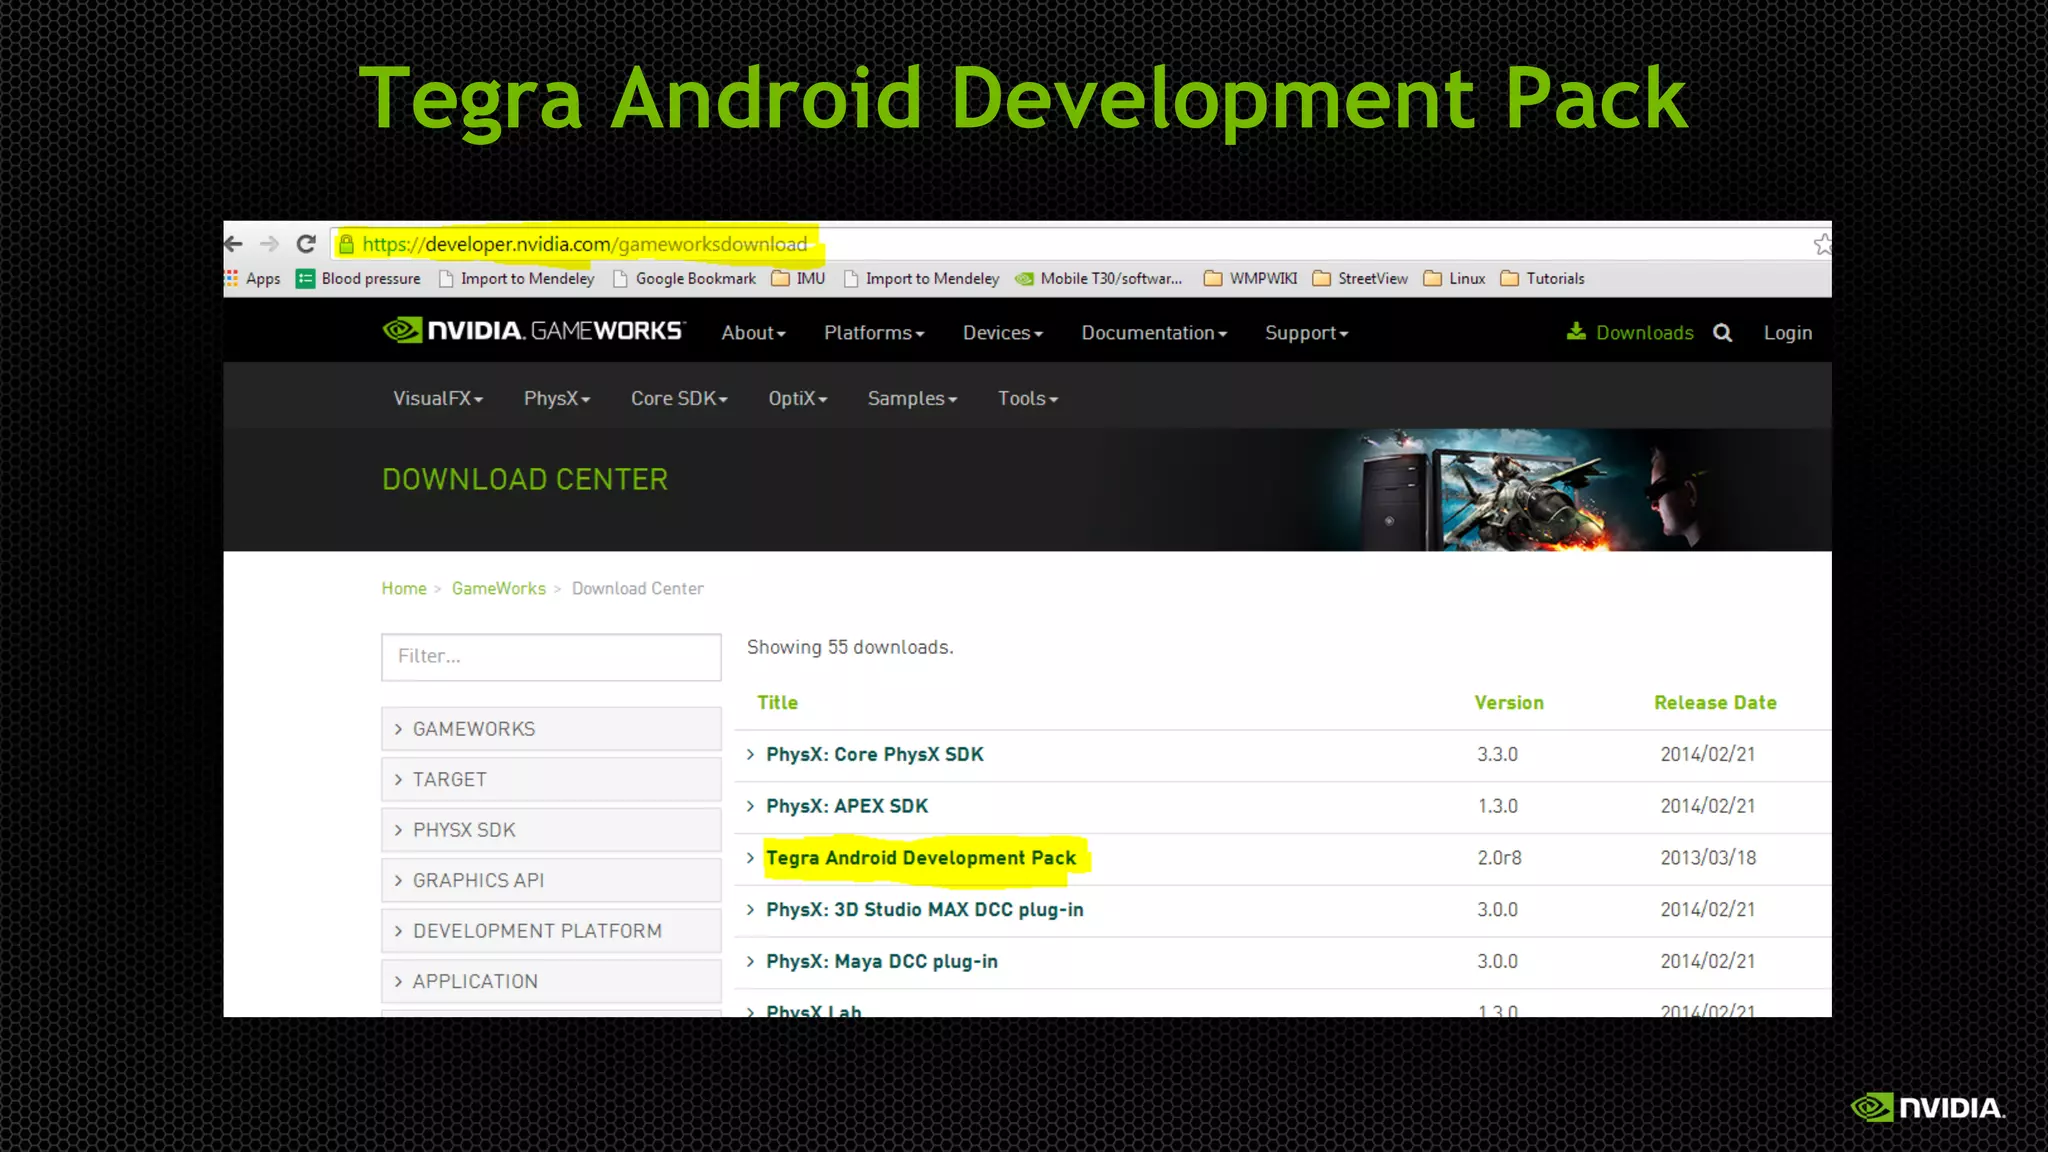Open the VisualFX submenu
Viewport: 2048px width, 1152px height.
click(x=438, y=398)
